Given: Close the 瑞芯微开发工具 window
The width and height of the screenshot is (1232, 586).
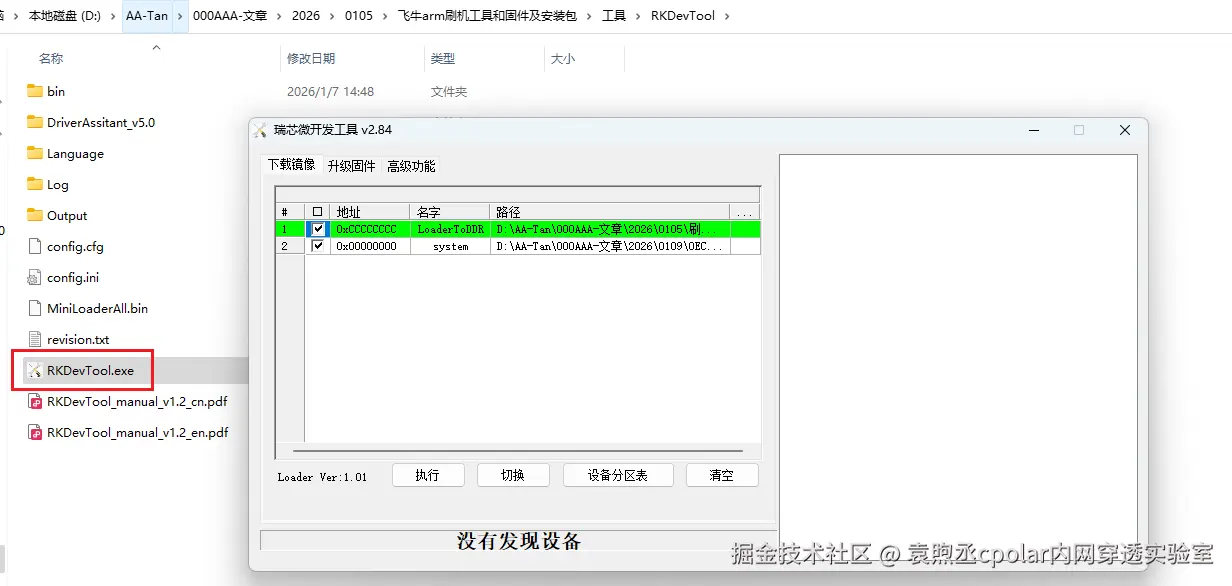Looking at the screenshot, I should point(1125,130).
